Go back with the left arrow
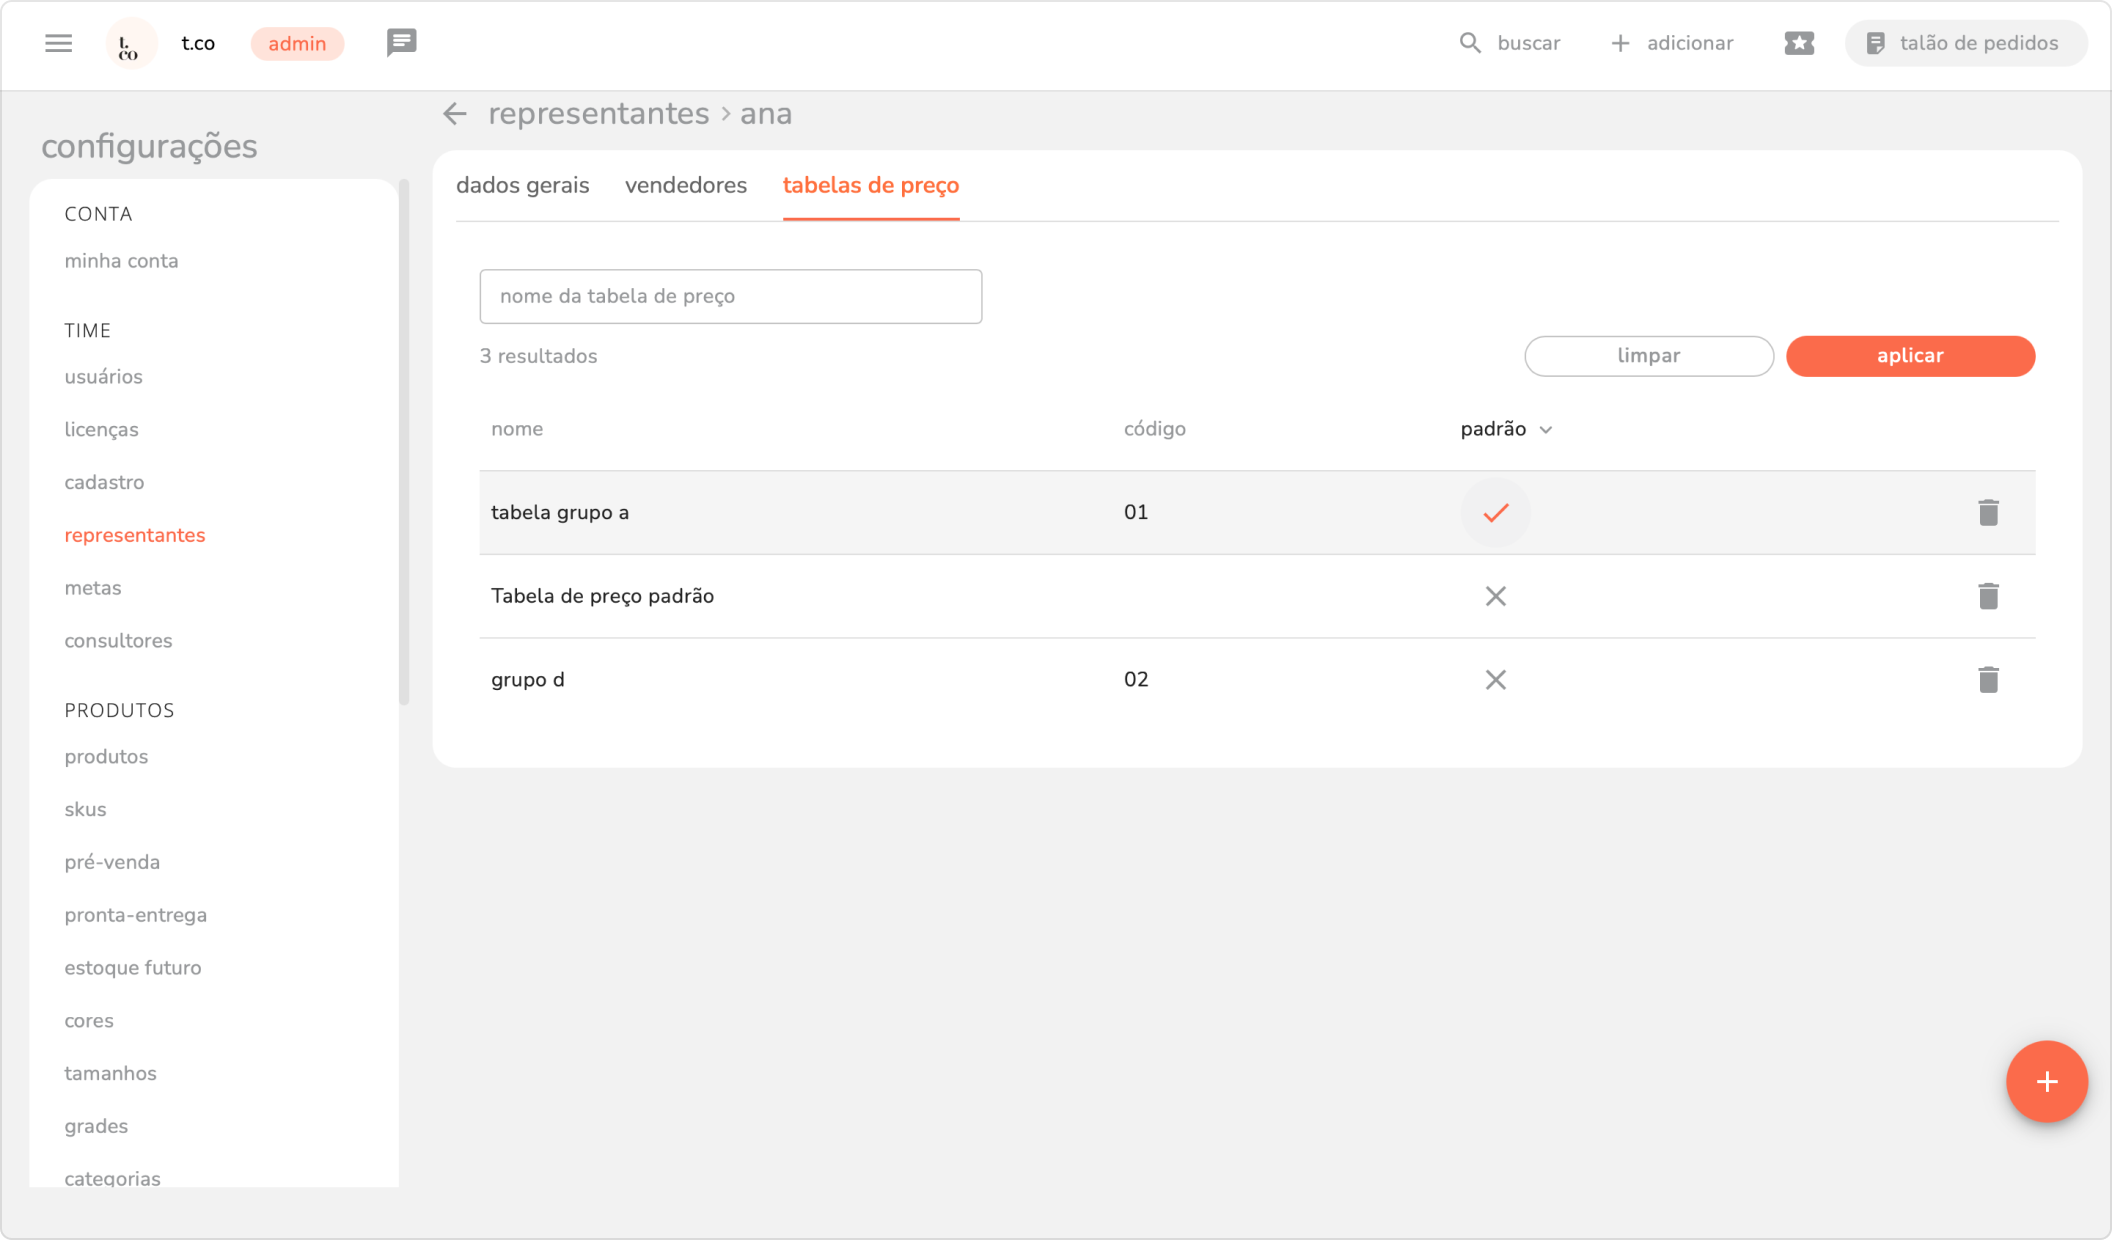This screenshot has width=2112, height=1240. 455,114
